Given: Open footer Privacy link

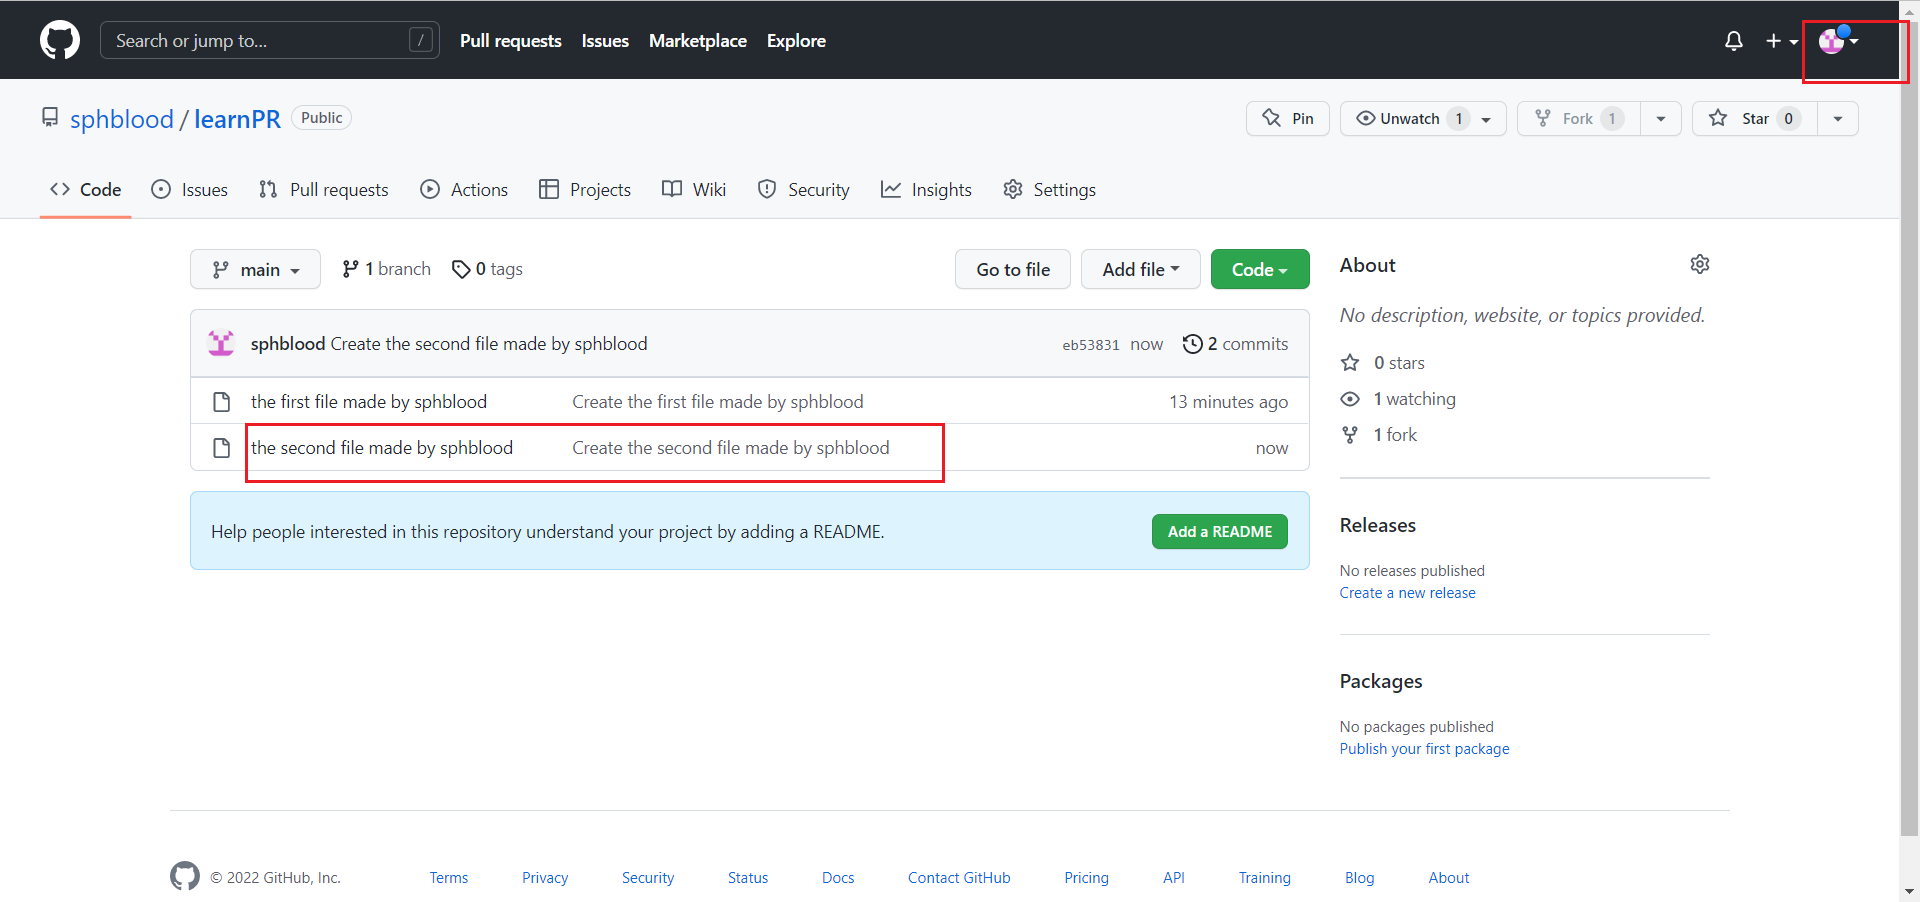Looking at the screenshot, I should click(x=545, y=877).
